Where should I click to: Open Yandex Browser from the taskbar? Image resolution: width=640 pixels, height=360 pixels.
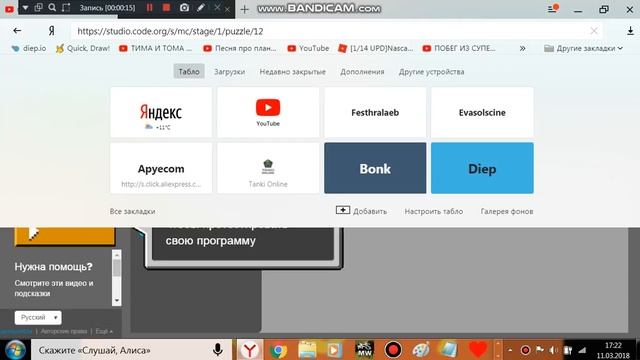[x=250, y=350]
